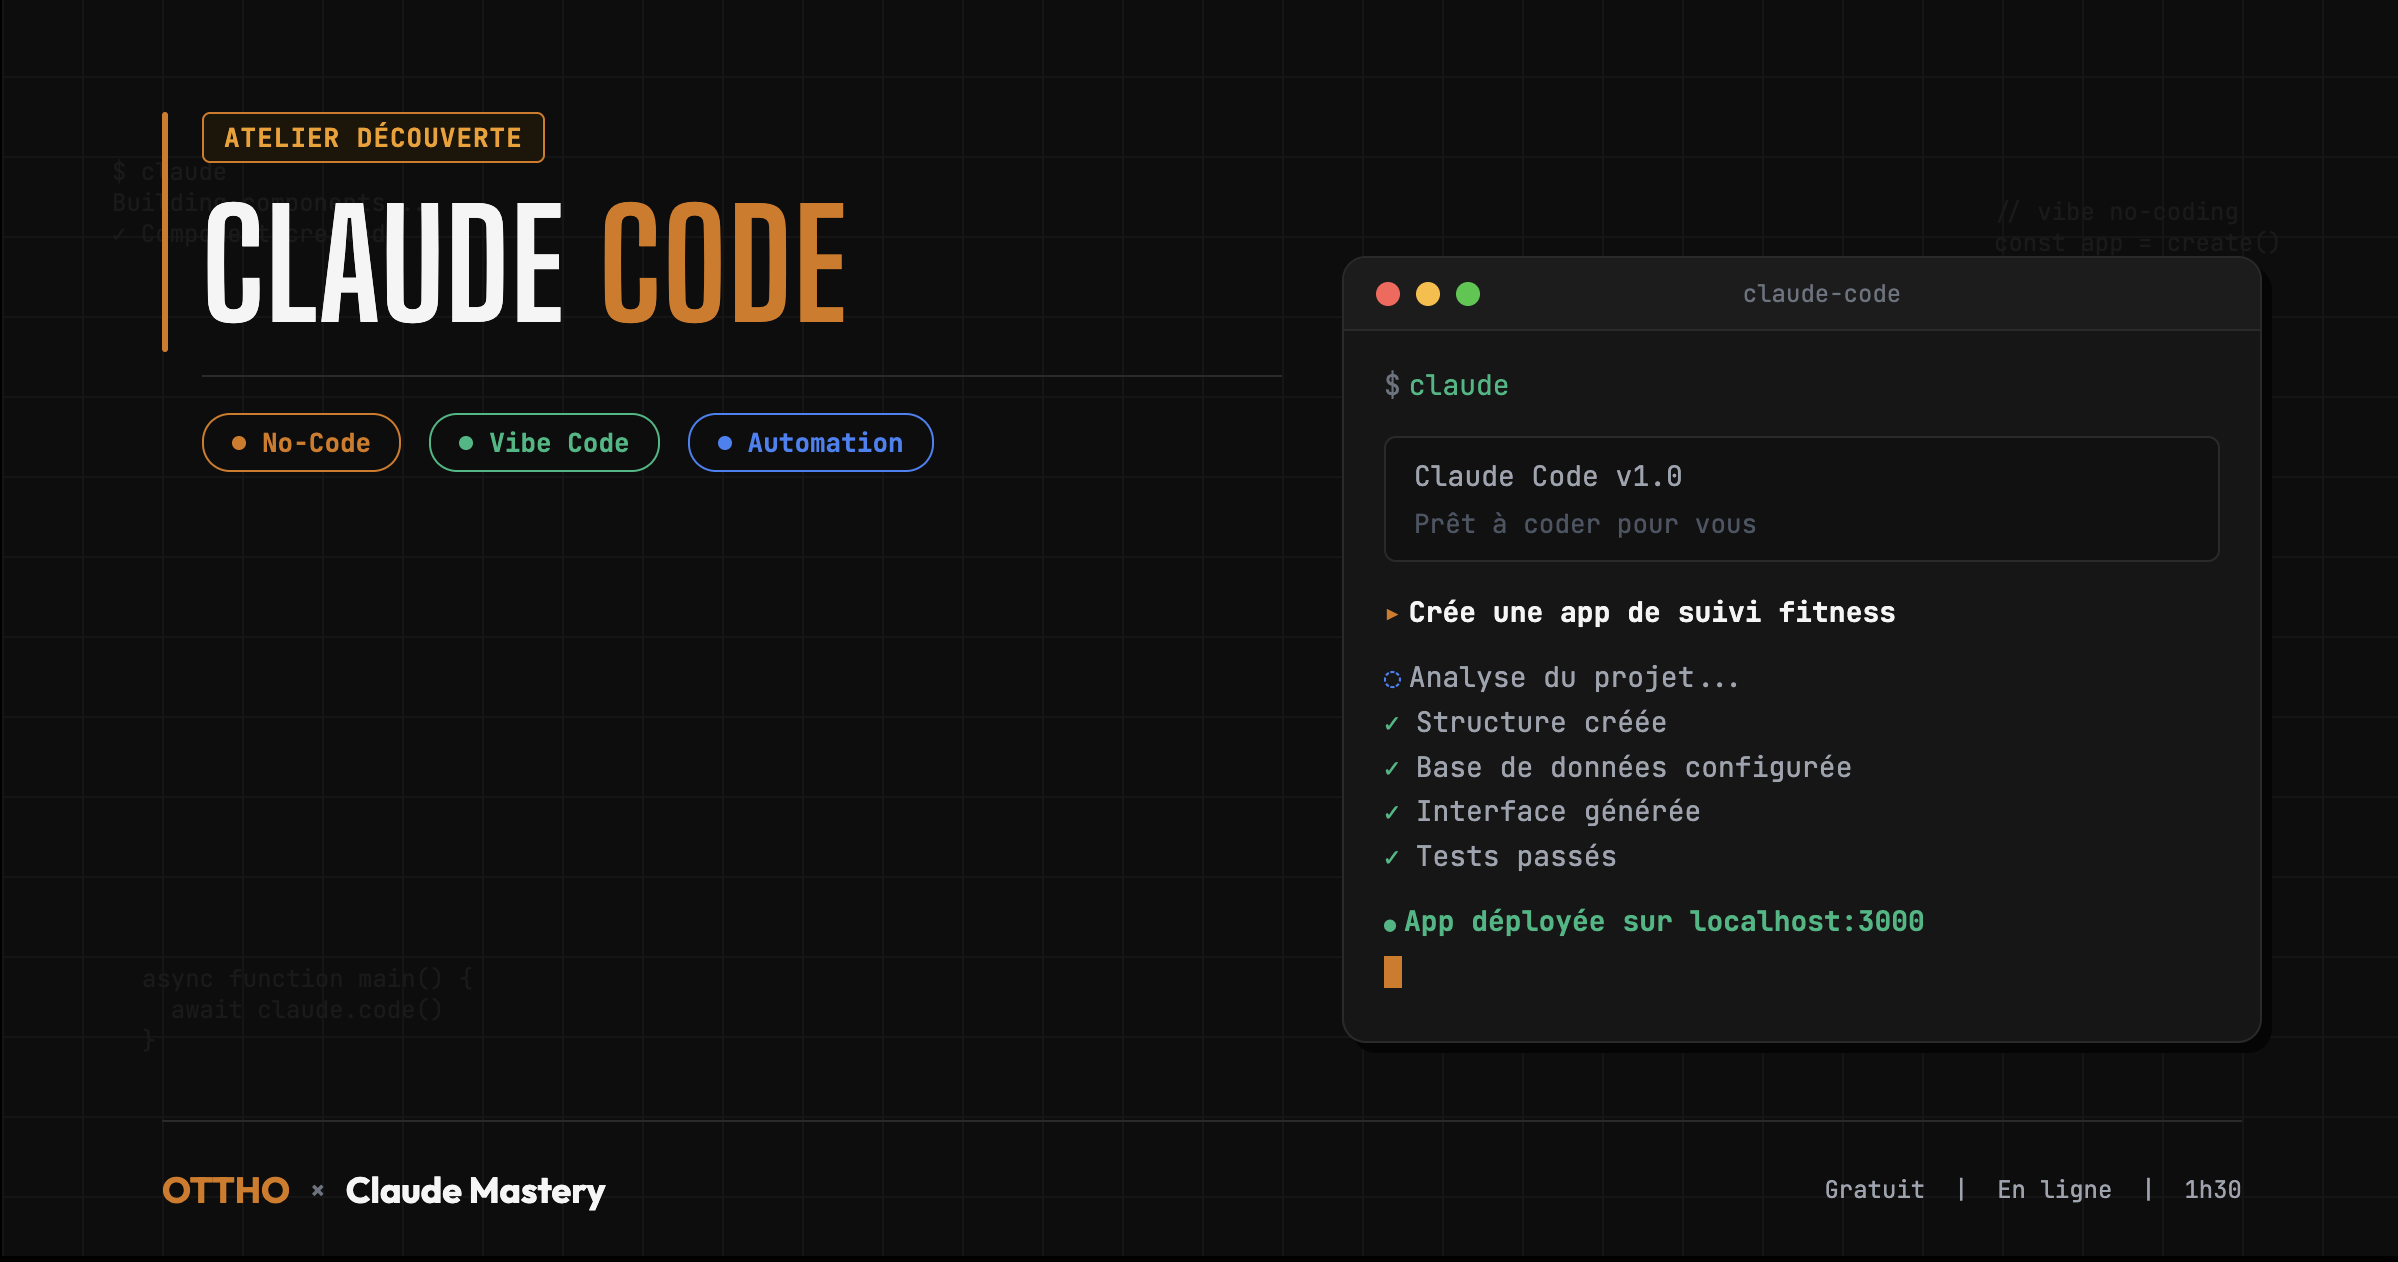Viewport: 2398px width, 1262px height.
Task: Click the orange arrow before the fitness prompt
Action: click(1391, 613)
